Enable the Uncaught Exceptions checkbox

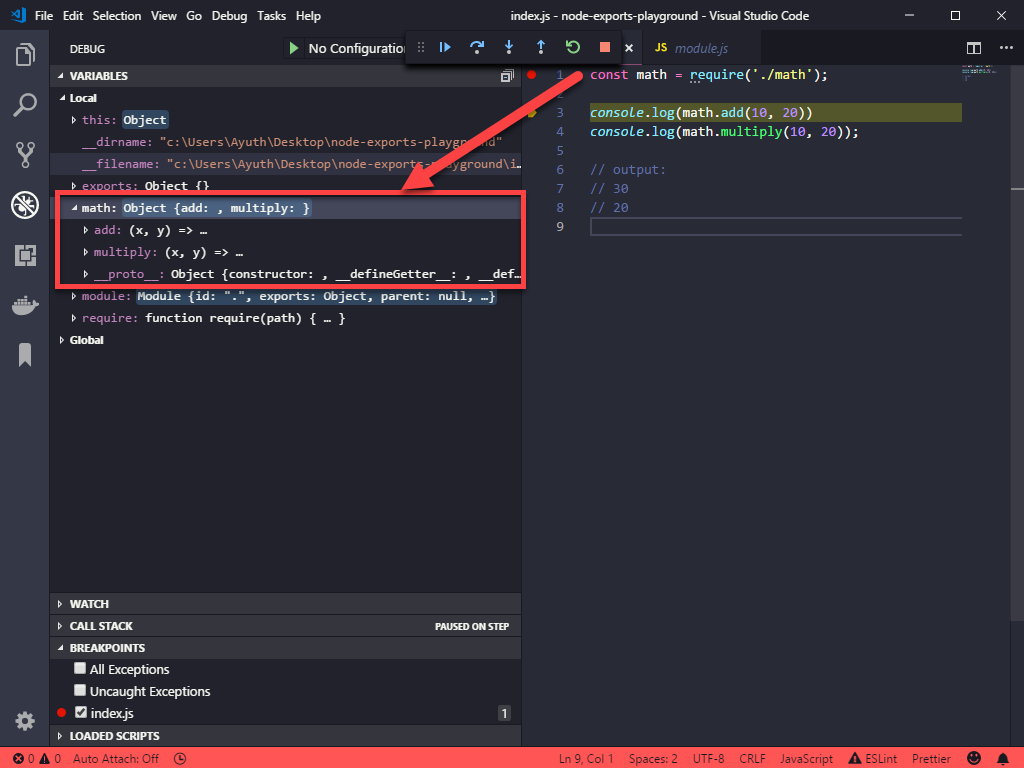[80, 691]
